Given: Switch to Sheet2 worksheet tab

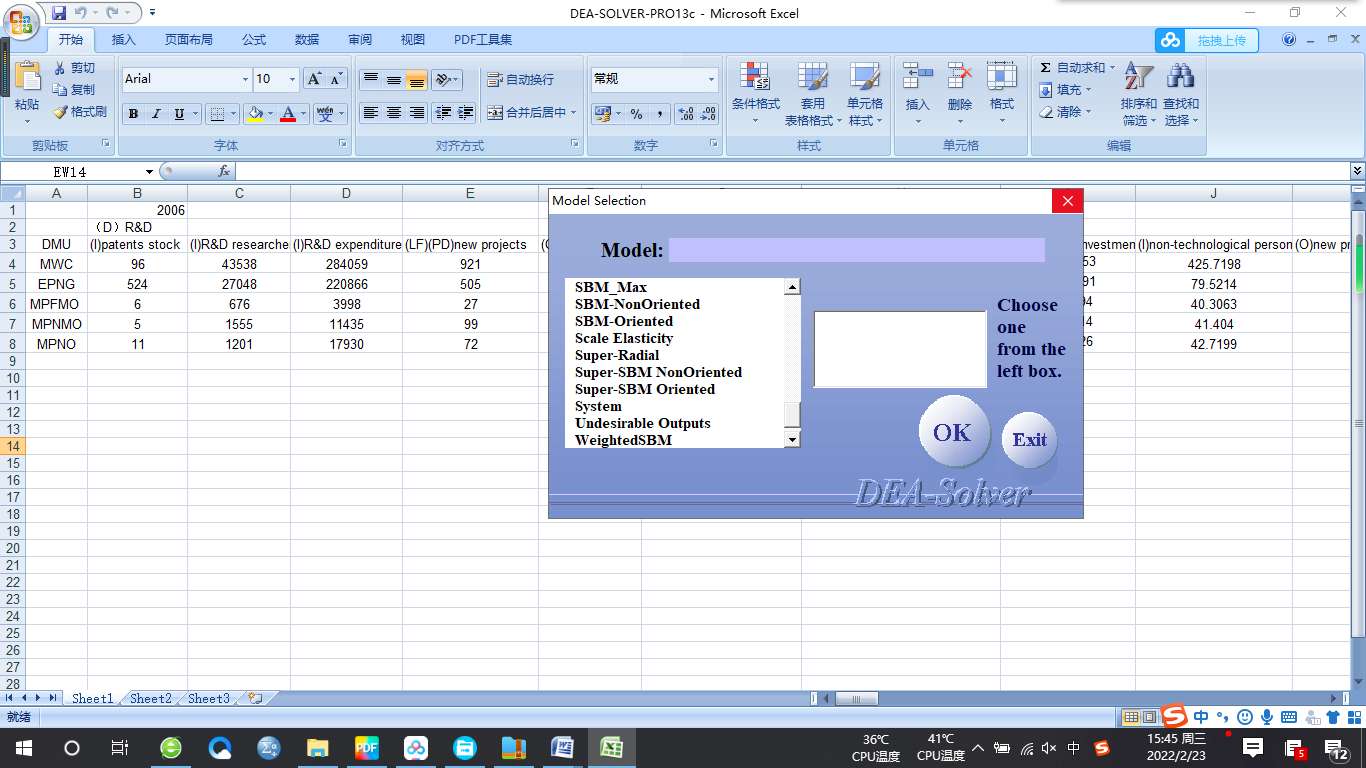Looking at the screenshot, I should pos(151,698).
